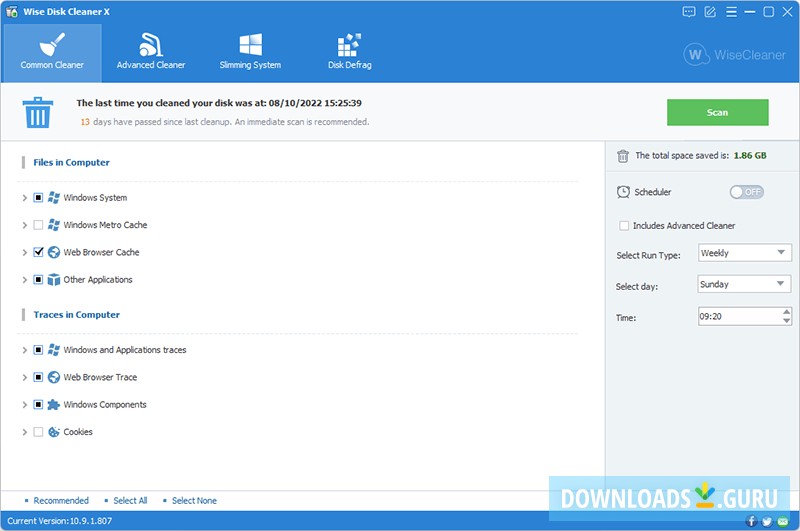Click the Traces in Computer heading
The width and height of the screenshot is (800, 531).
(x=77, y=315)
